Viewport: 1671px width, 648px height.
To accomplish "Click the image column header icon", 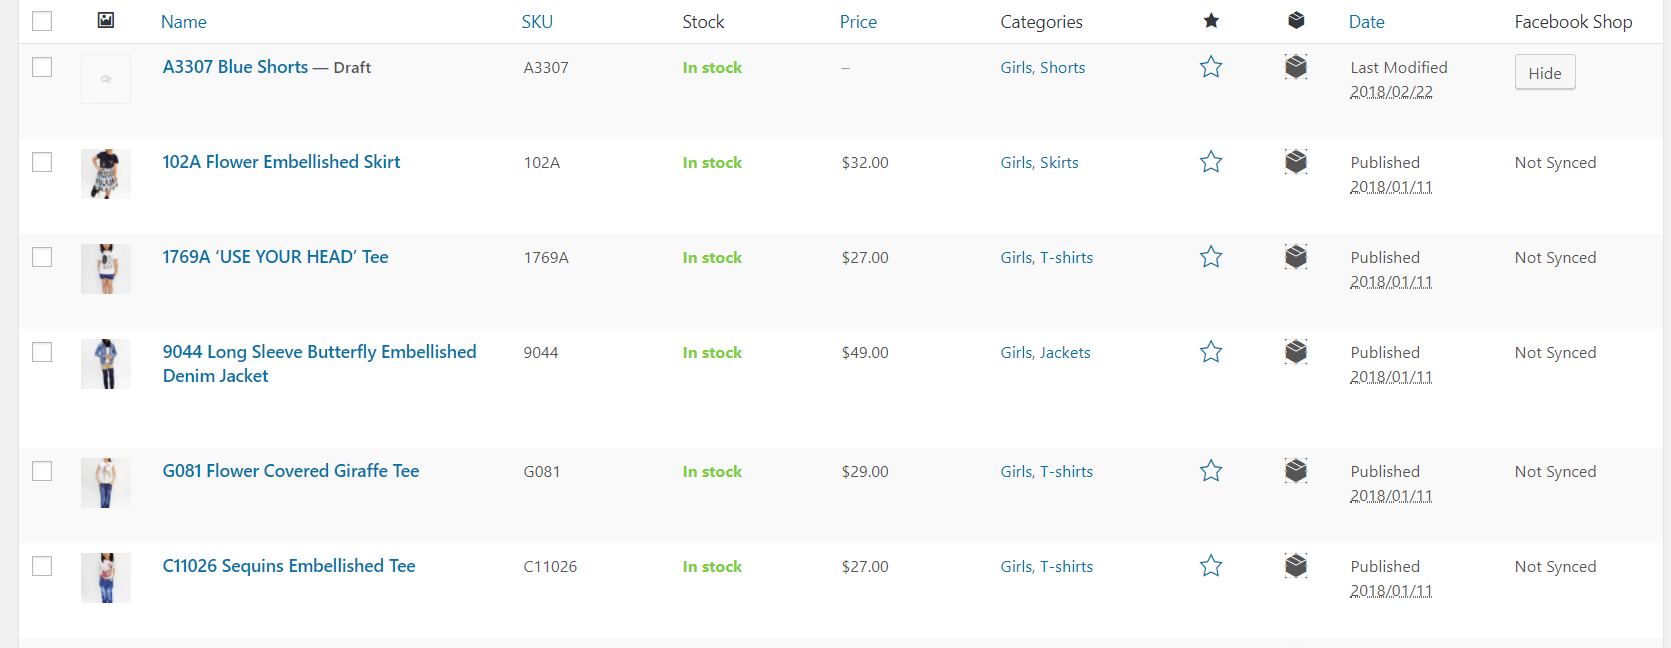I will (106, 20).
